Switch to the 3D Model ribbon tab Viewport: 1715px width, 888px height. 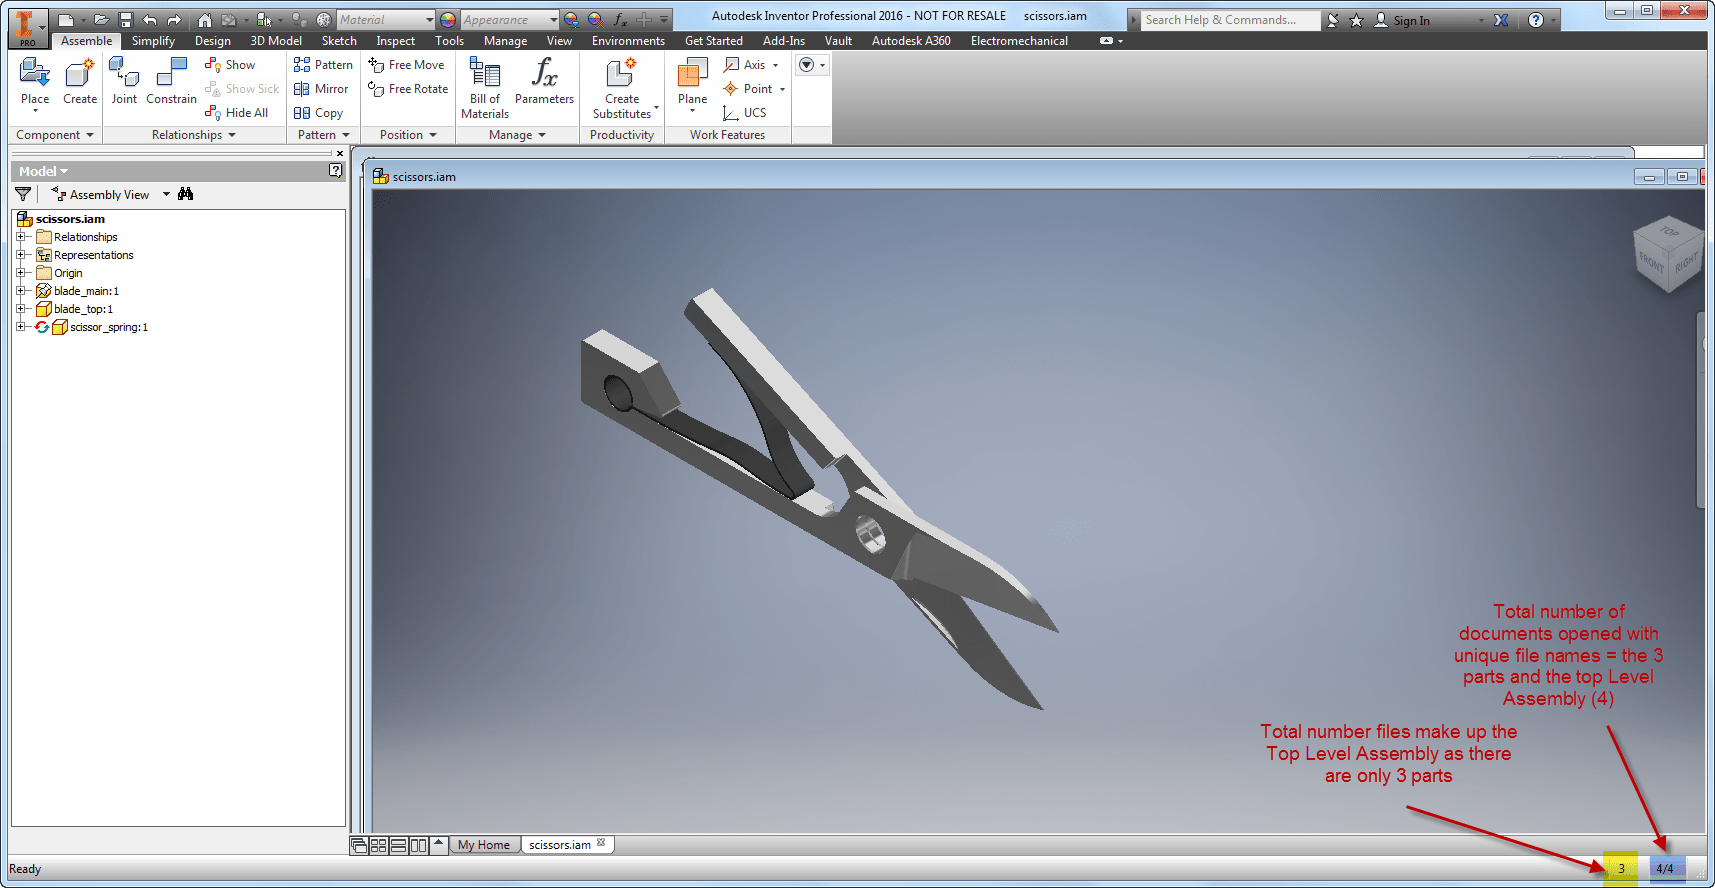pos(276,41)
